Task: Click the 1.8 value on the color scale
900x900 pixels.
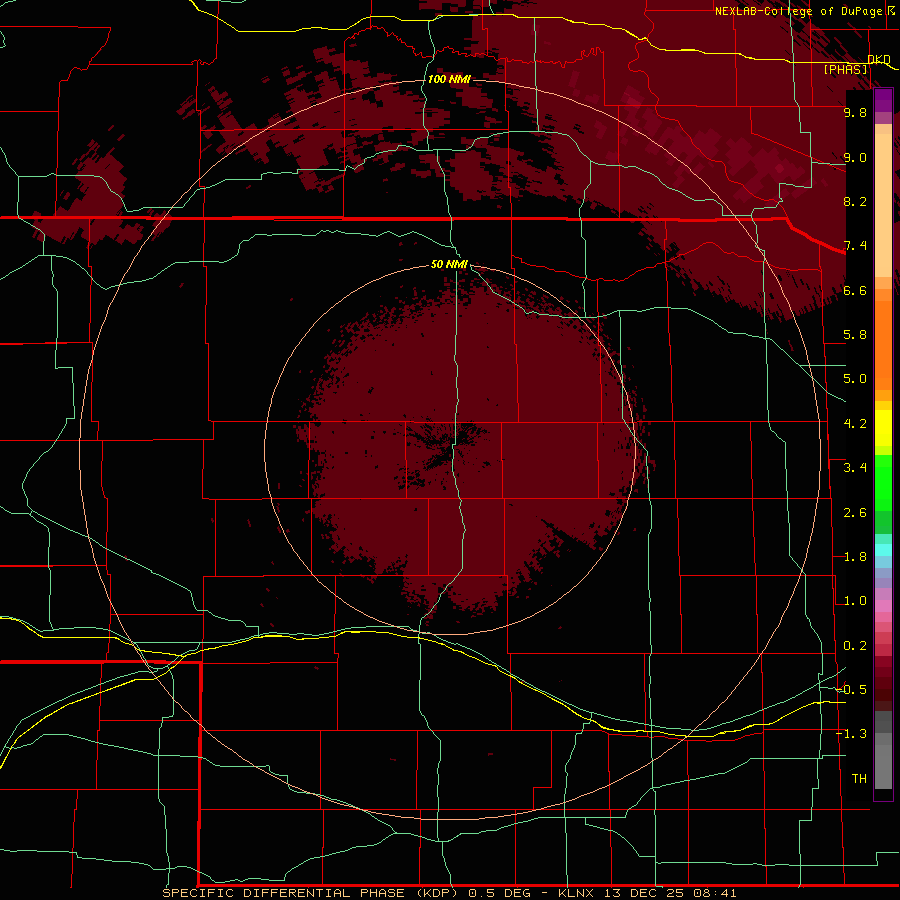Action: coord(855,557)
